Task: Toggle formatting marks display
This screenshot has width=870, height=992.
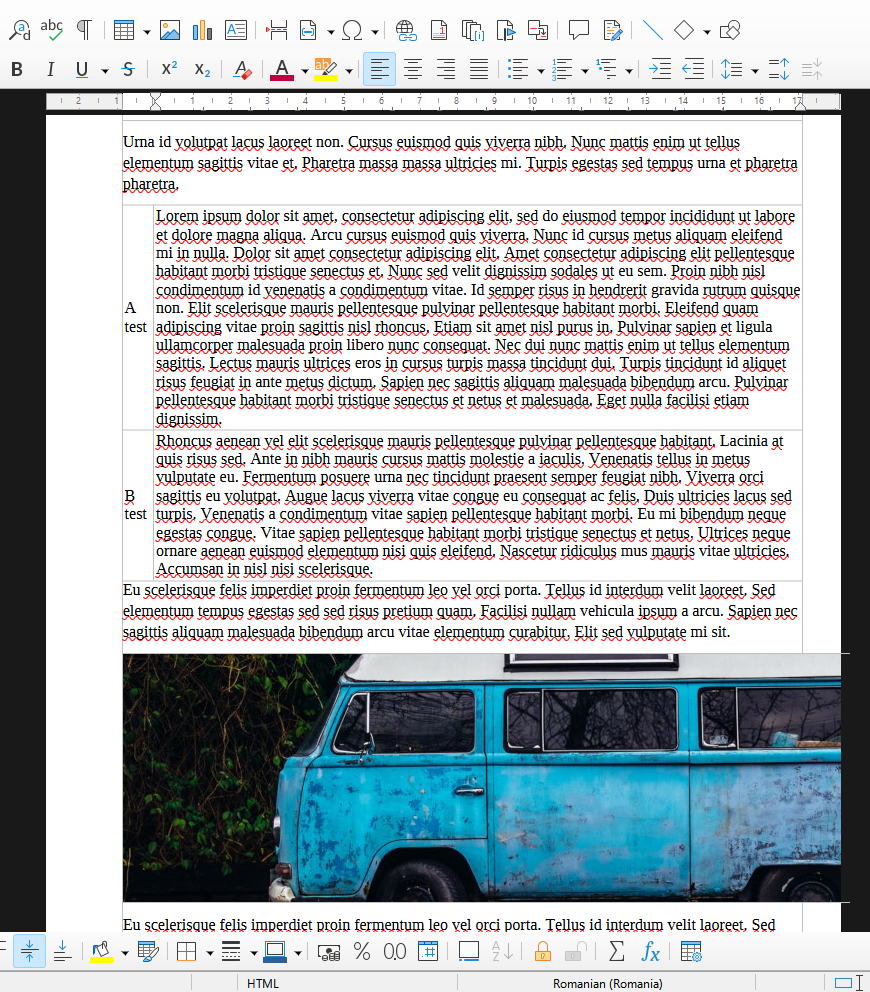Action: 84,30
